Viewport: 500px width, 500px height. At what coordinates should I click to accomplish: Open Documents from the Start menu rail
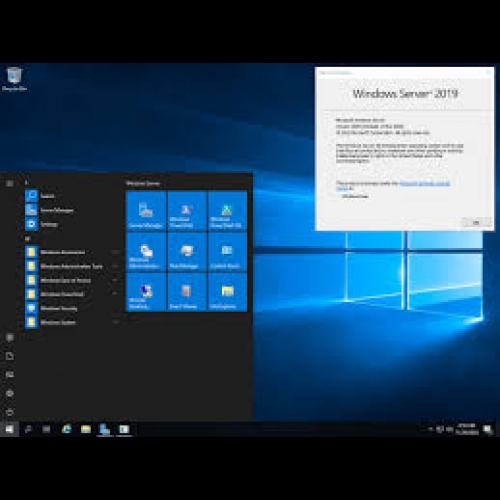(x=10, y=356)
